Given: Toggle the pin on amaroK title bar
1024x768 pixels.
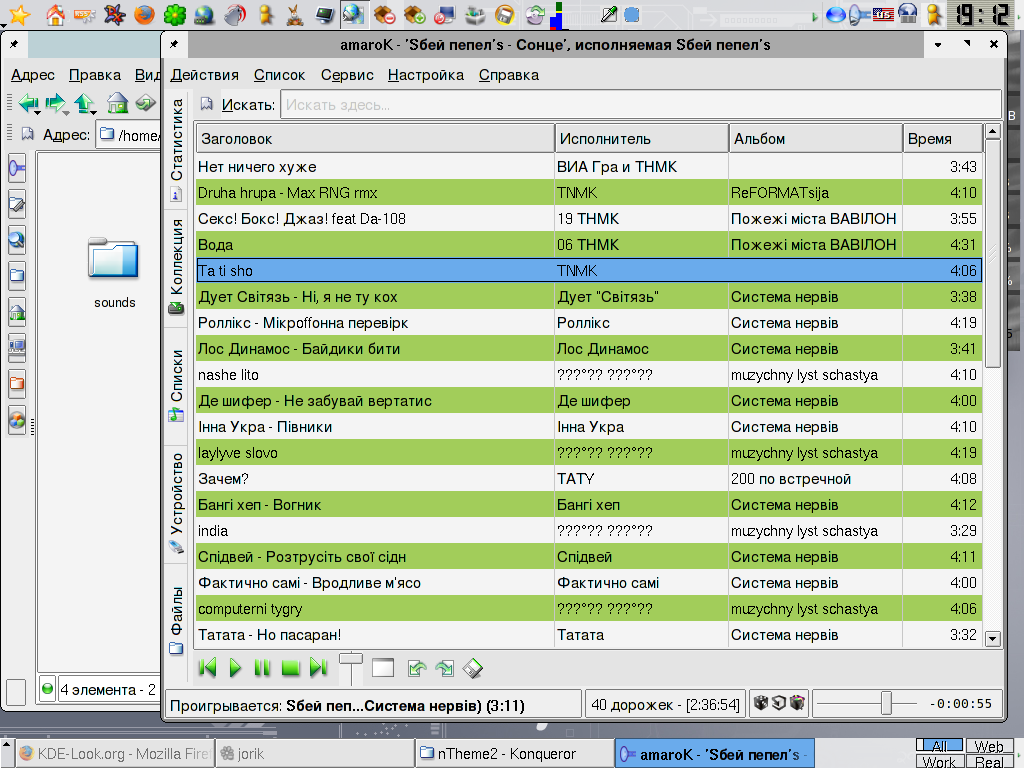Looking at the screenshot, I should point(174,44).
